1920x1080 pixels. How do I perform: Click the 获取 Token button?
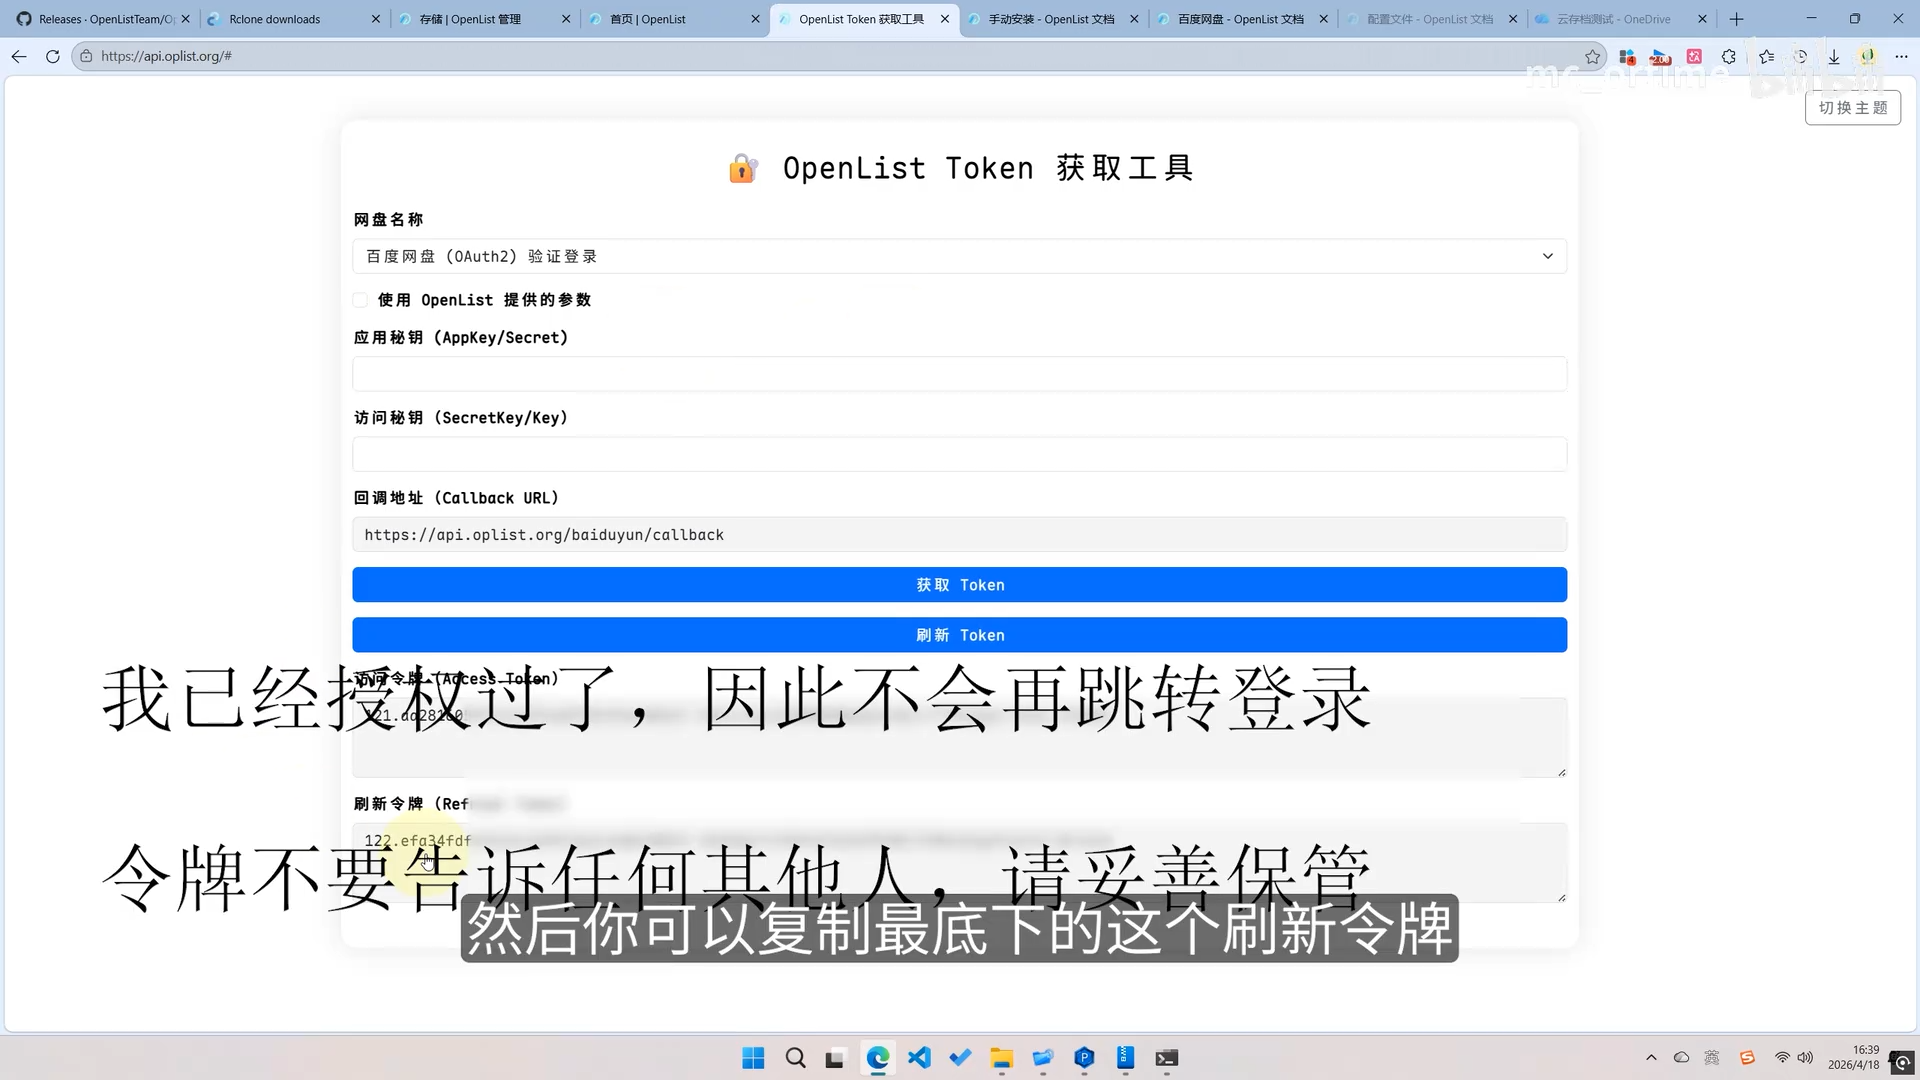[x=958, y=584]
